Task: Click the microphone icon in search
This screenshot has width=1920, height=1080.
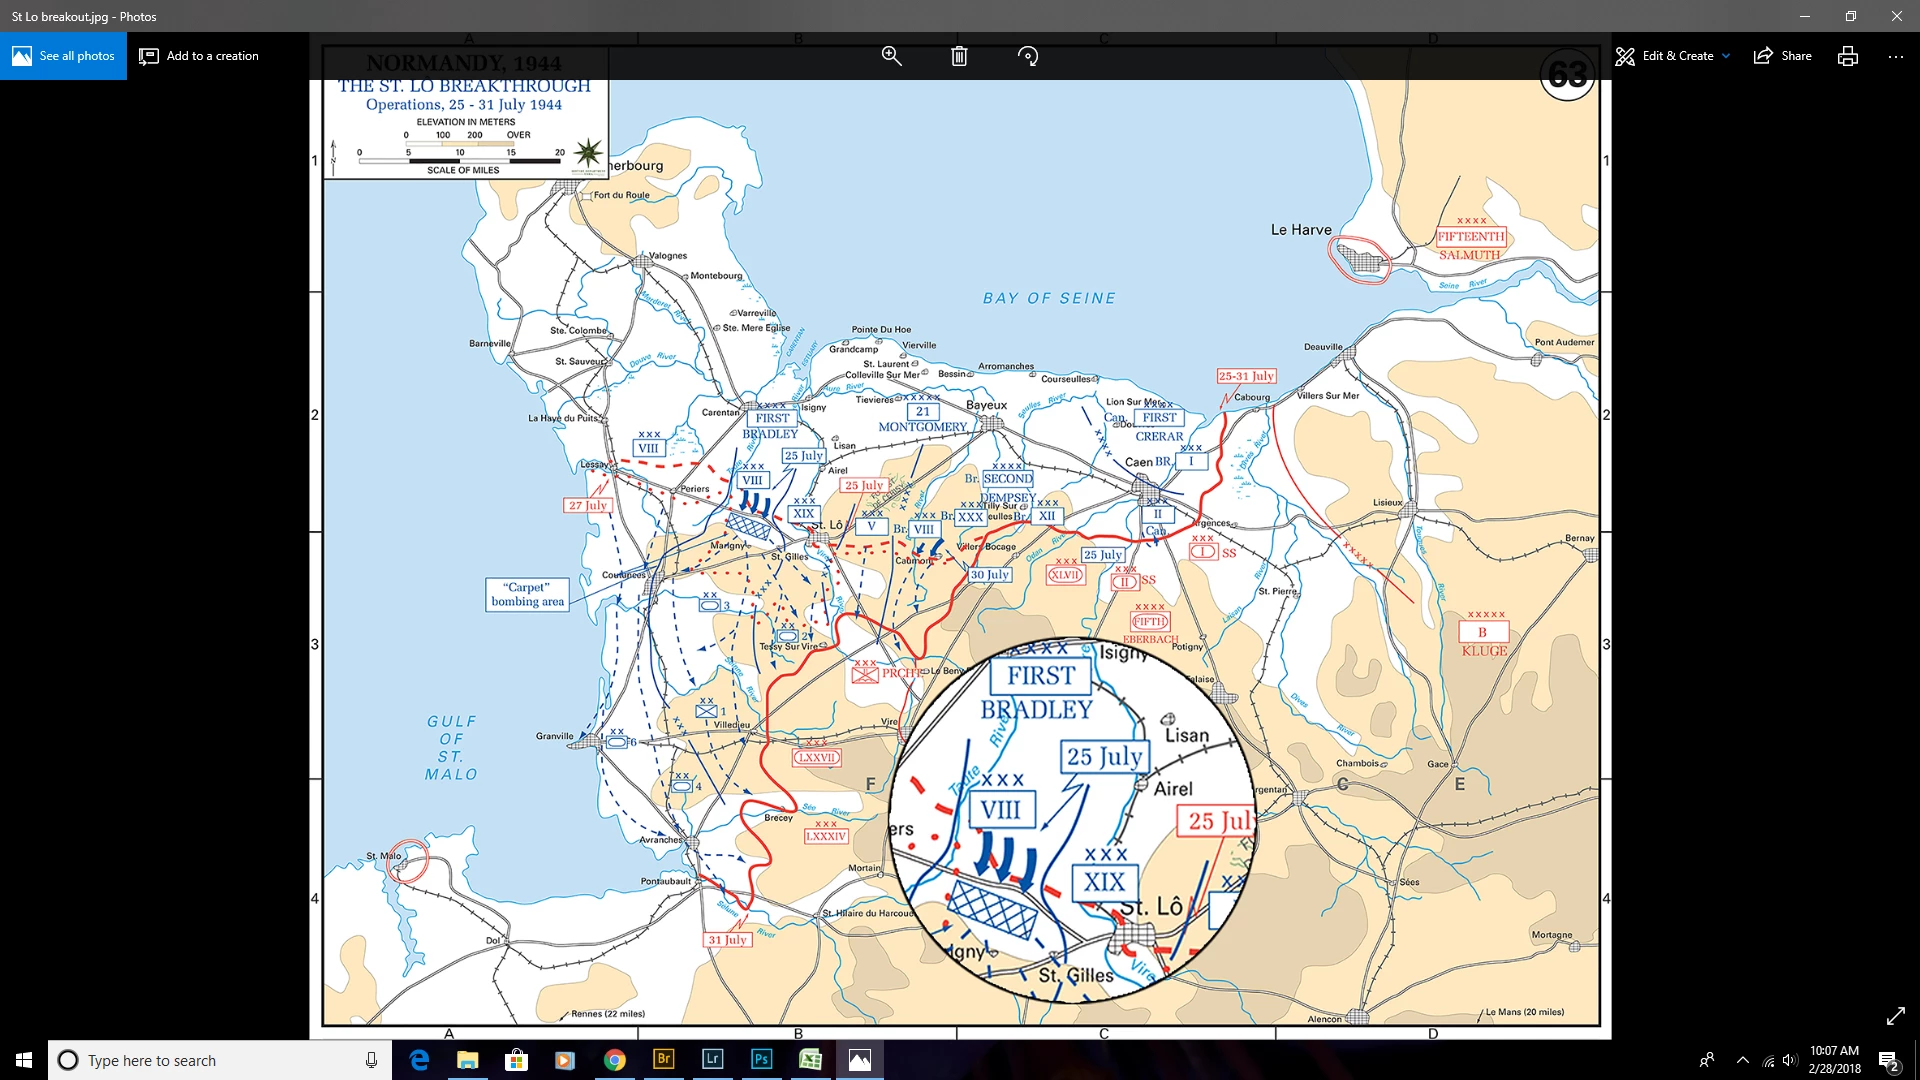Action: tap(371, 1060)
